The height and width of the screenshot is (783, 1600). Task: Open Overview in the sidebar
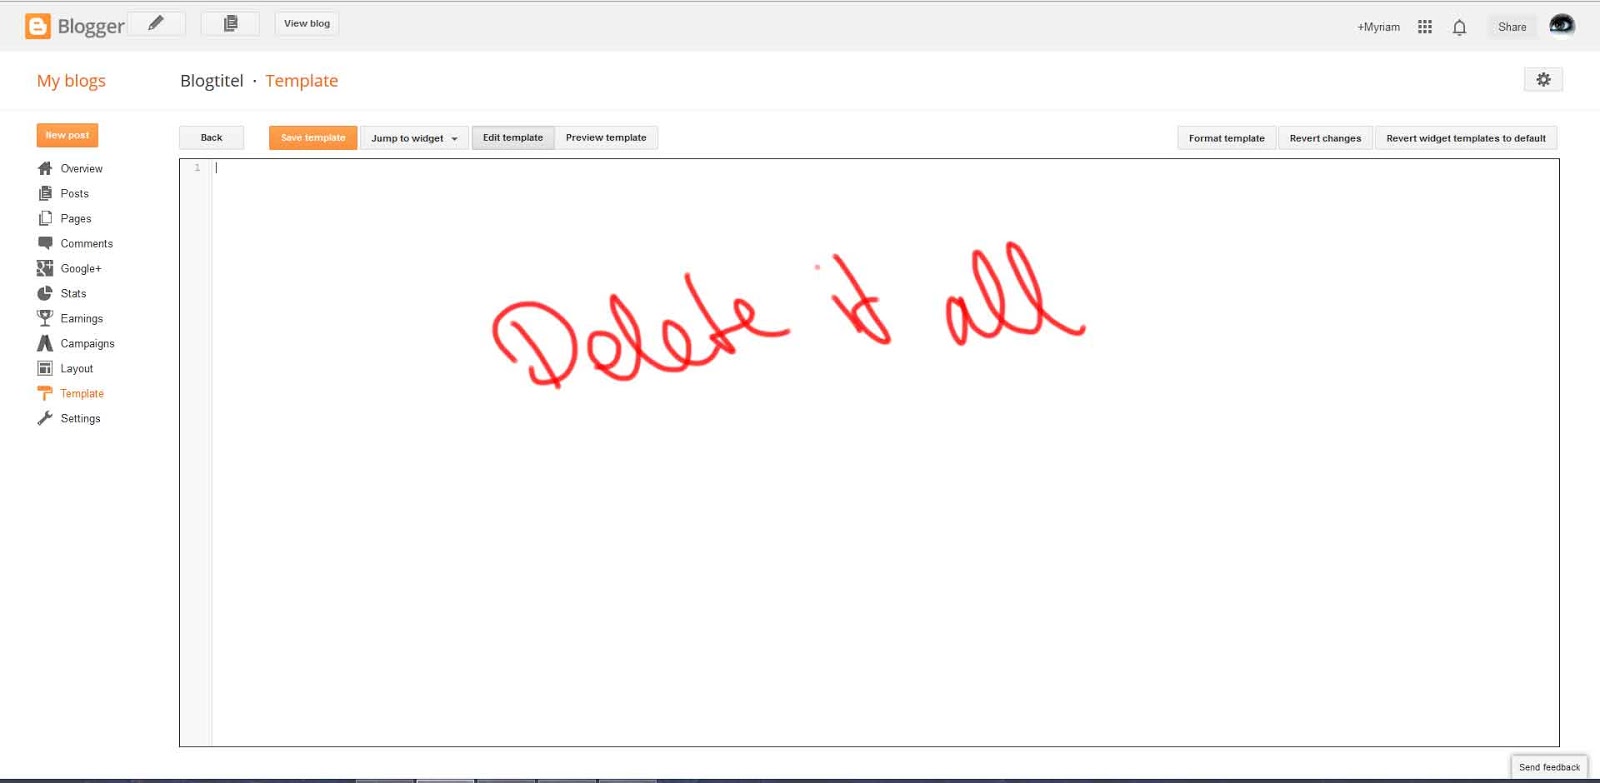81,168
